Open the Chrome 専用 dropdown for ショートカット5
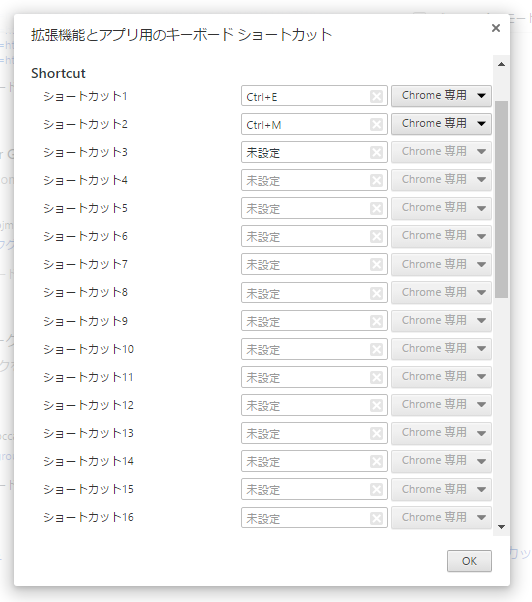Screen dimensions: 532x602 [x=441, y=208]
